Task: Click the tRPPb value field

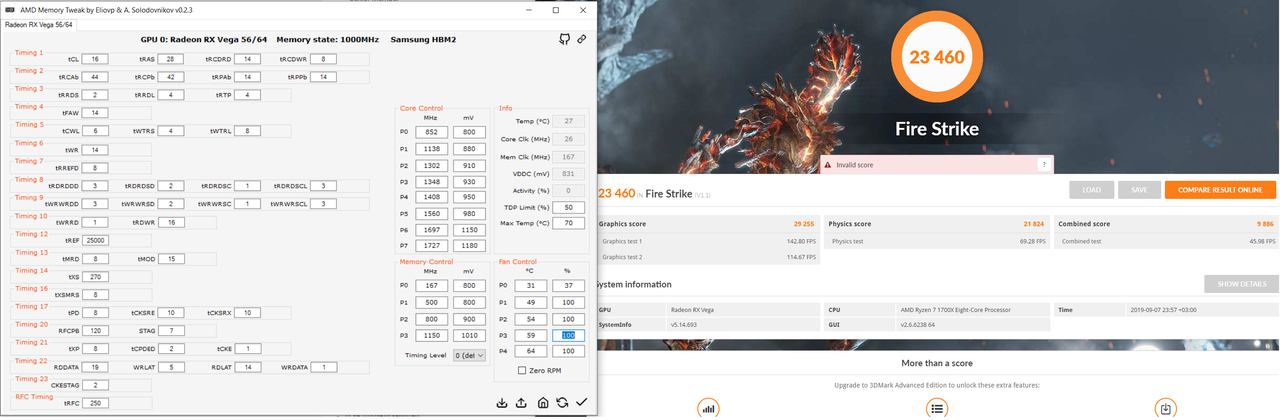Action: click(323, 77)
